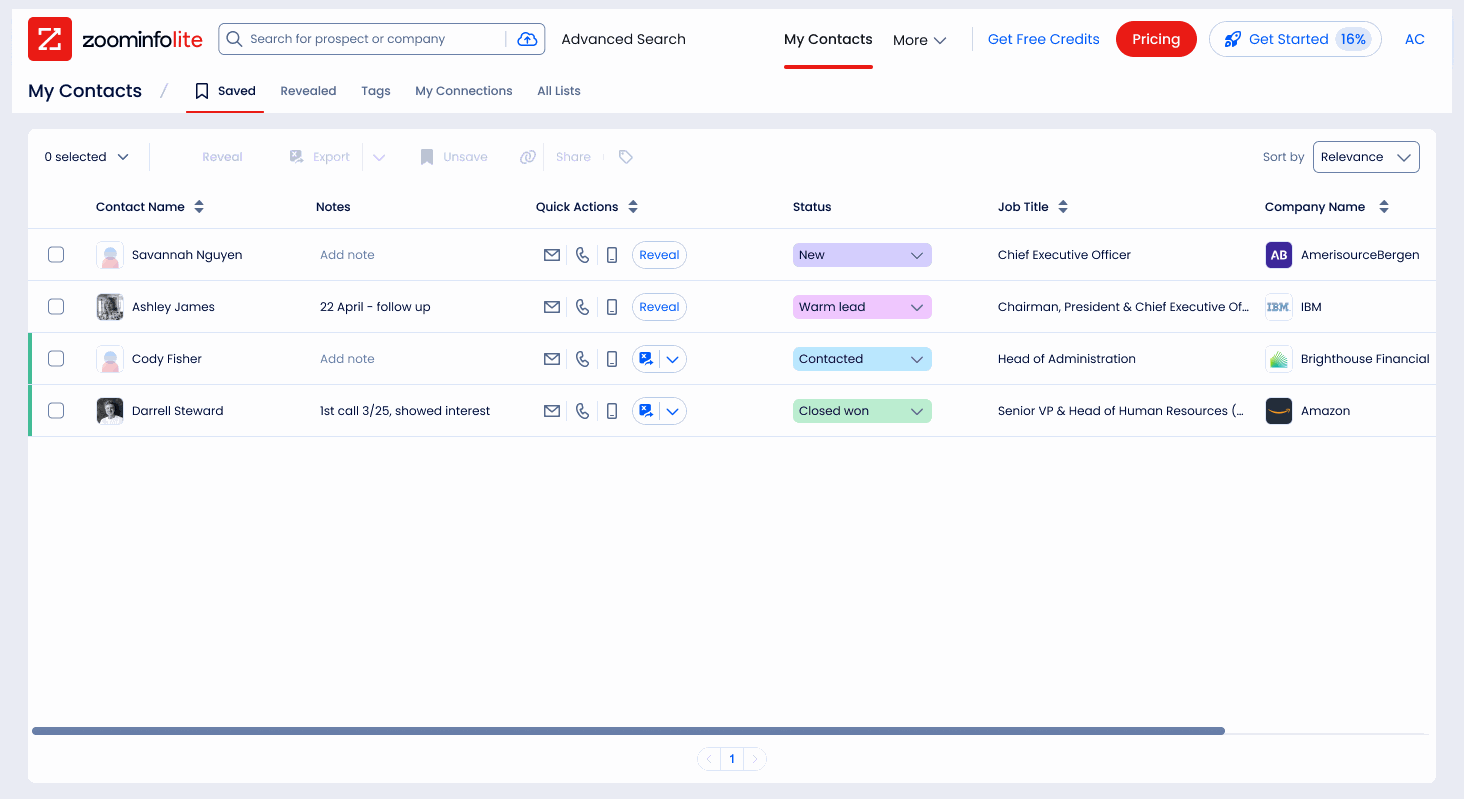Open Contacted status dropdown
The height and width of the screenshot is (799, 1464).
tap(862, 359)
